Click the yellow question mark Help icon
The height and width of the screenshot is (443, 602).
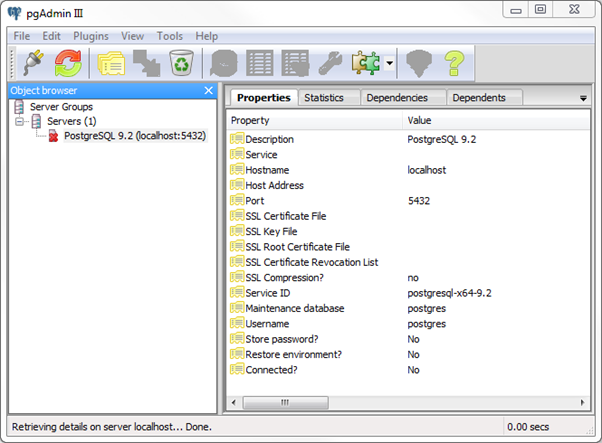454,63
